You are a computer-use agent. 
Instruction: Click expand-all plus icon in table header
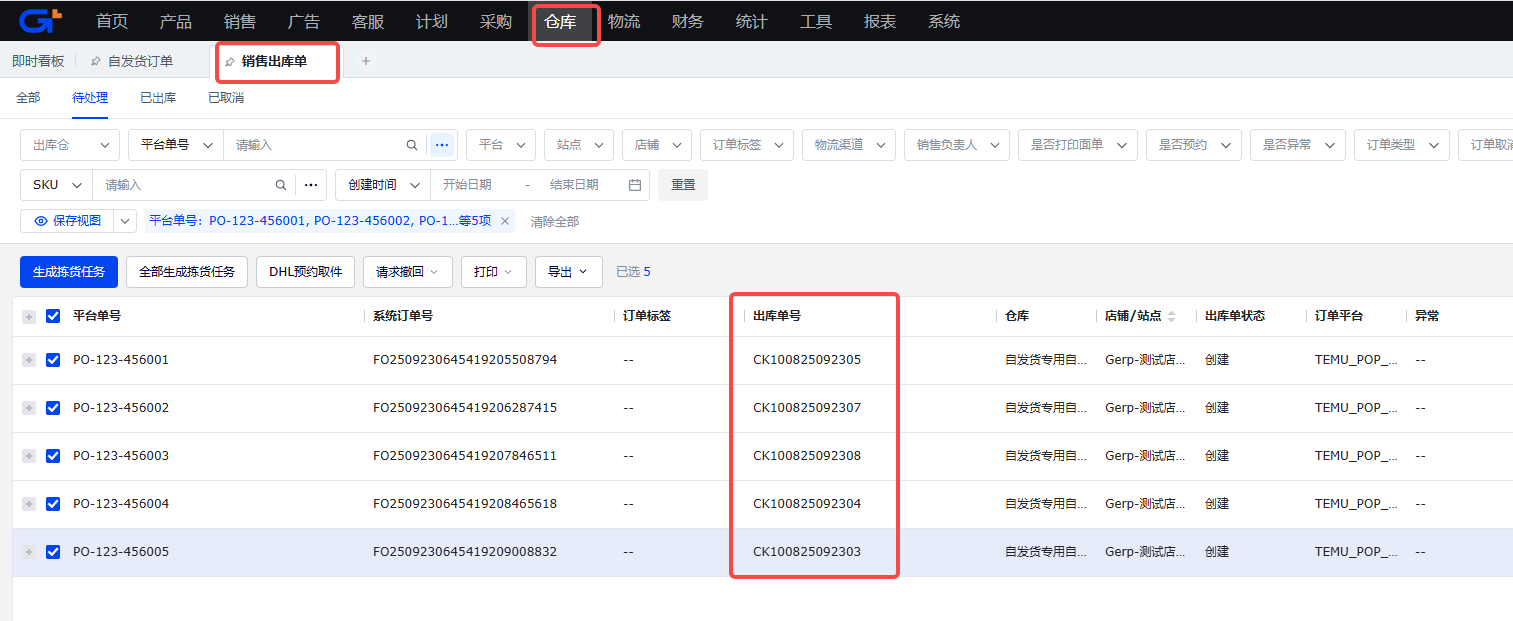click(x=29, y=316)
